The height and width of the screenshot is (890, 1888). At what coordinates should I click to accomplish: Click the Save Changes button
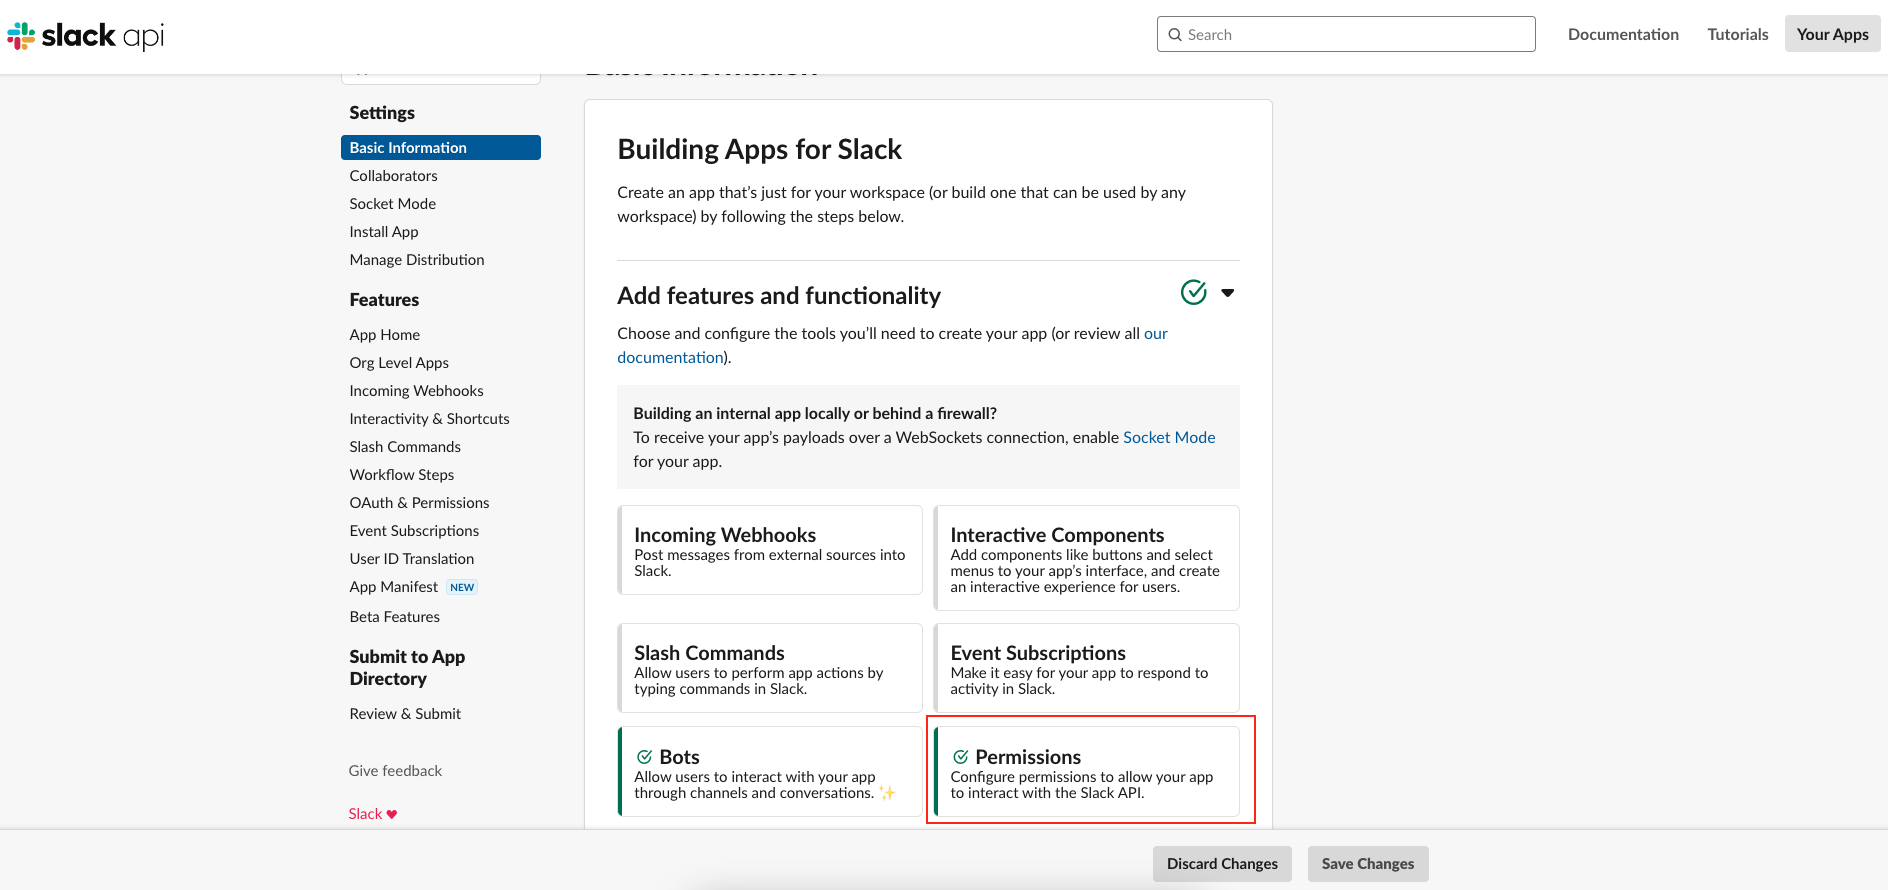1368,864
